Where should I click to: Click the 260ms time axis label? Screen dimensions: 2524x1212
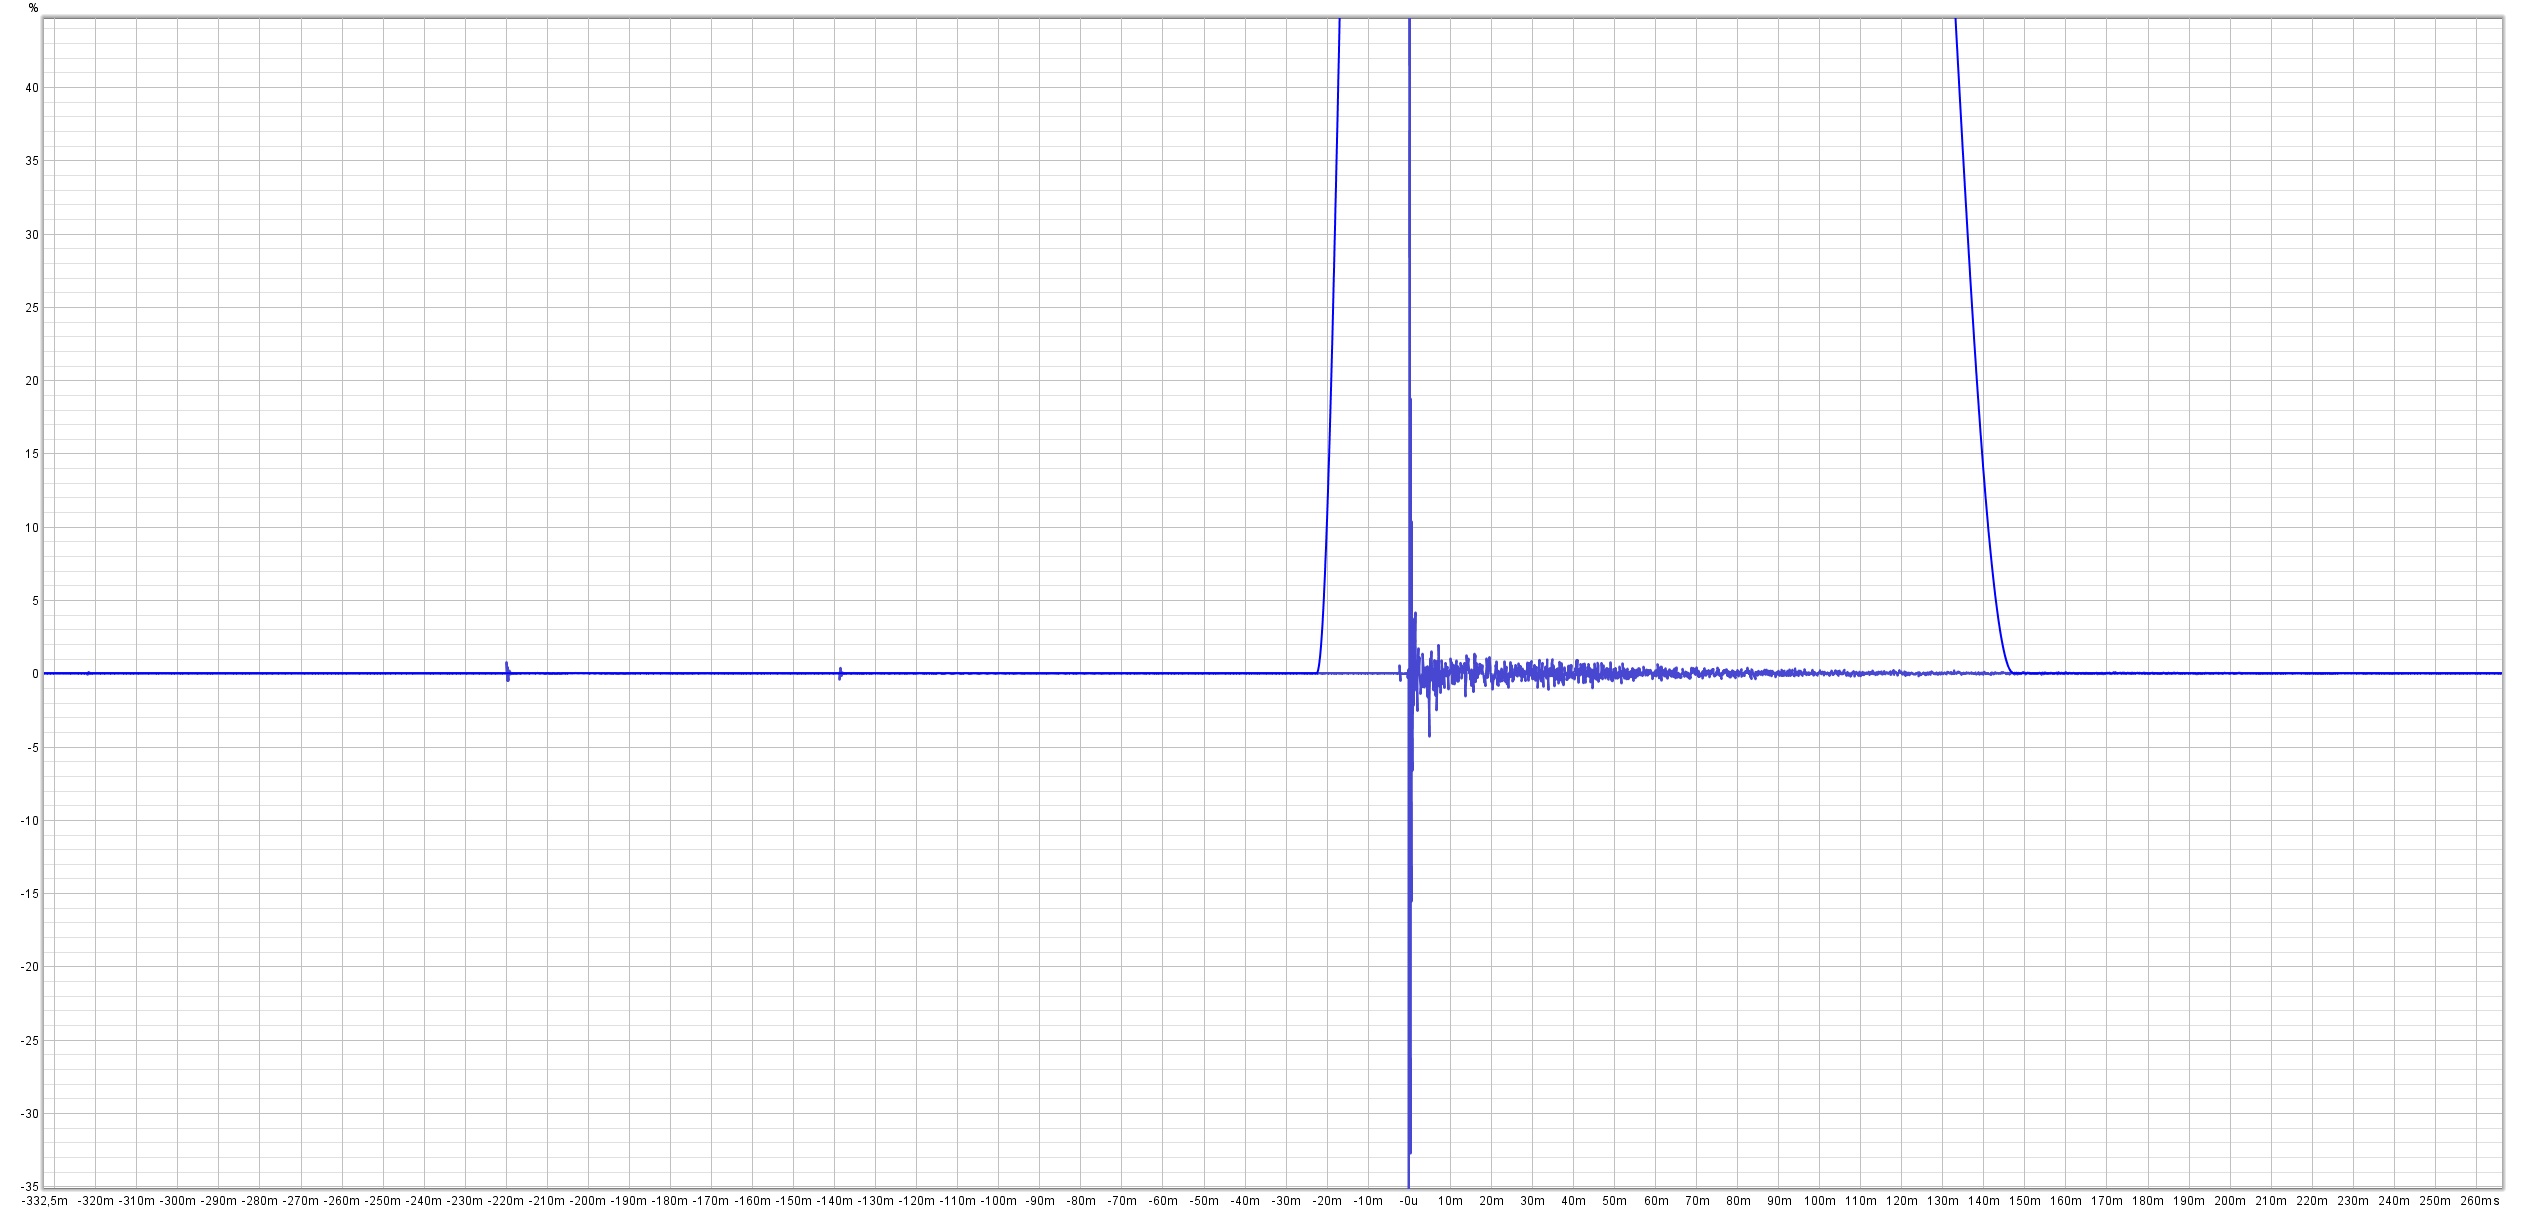pyautogui.click(x=2479, y=1201)
